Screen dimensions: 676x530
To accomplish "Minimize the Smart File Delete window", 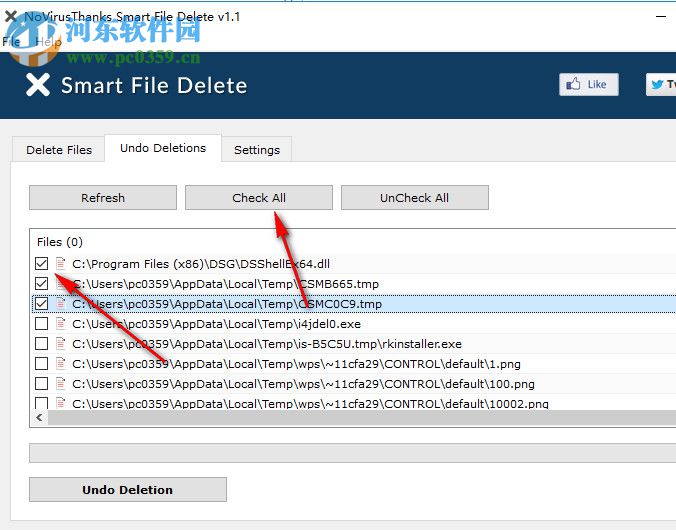I will [x=661, y=17].
